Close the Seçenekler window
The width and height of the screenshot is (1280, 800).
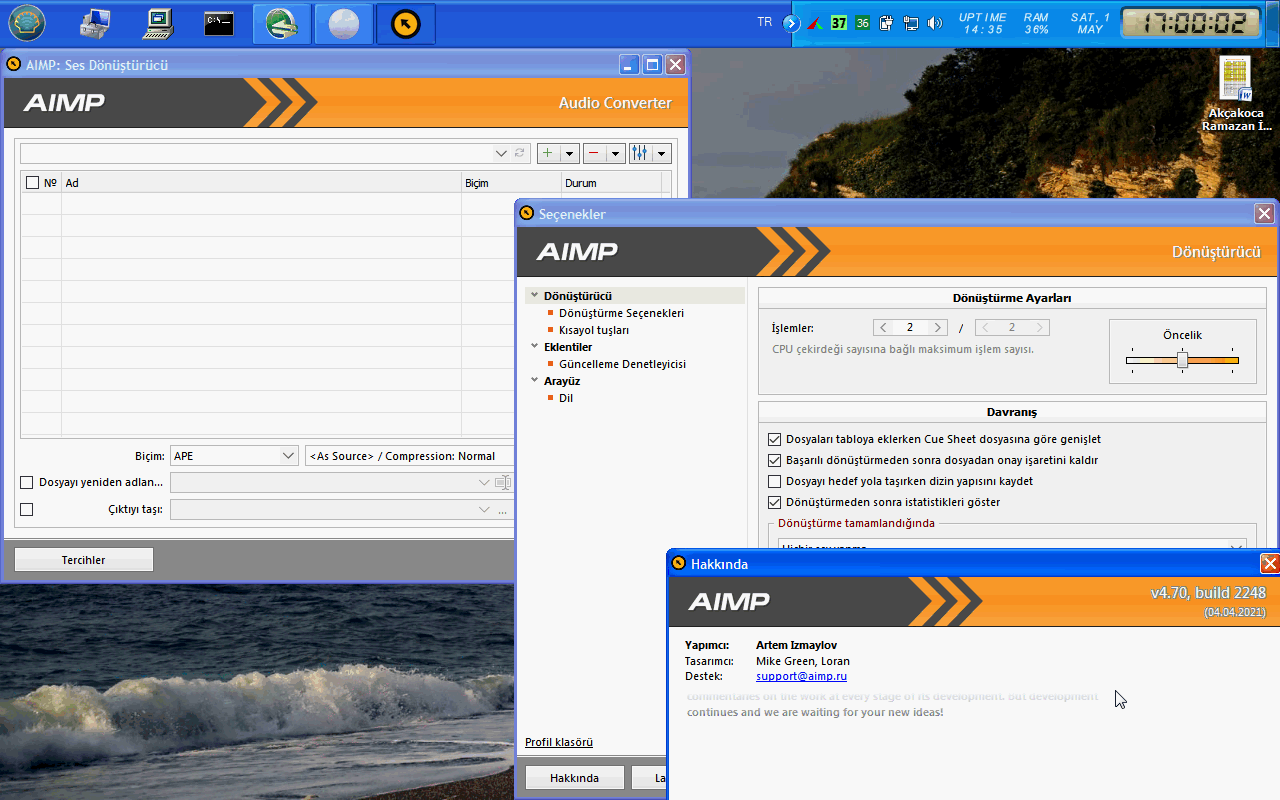(1265, 214)
